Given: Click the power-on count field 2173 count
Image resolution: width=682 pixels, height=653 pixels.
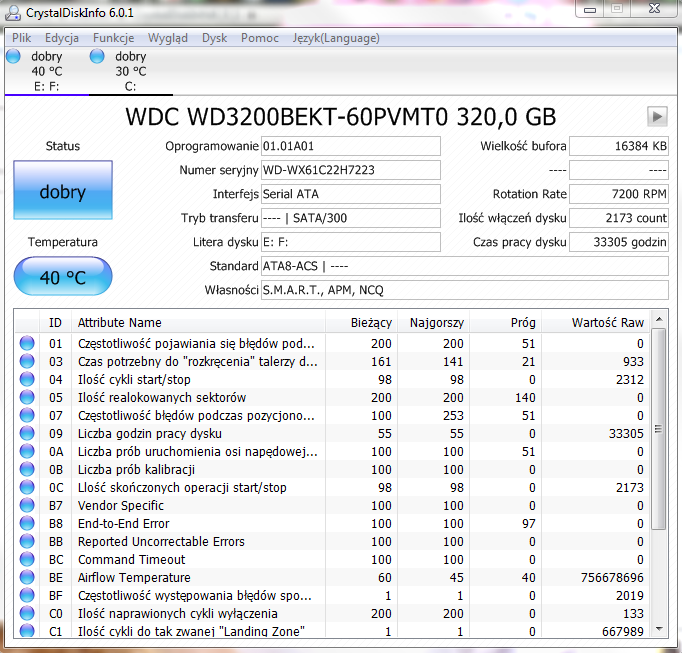Looking at the screenshot, I should pos(619,218).
